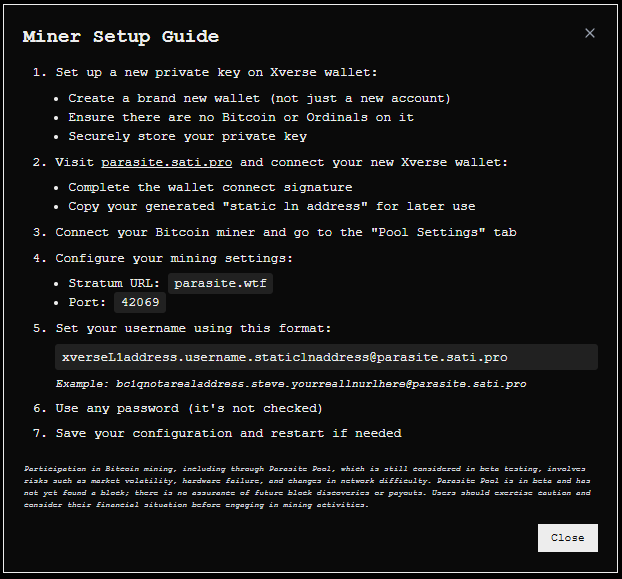Click 'Copy your generated static ln address' bullet

(272, 206)
